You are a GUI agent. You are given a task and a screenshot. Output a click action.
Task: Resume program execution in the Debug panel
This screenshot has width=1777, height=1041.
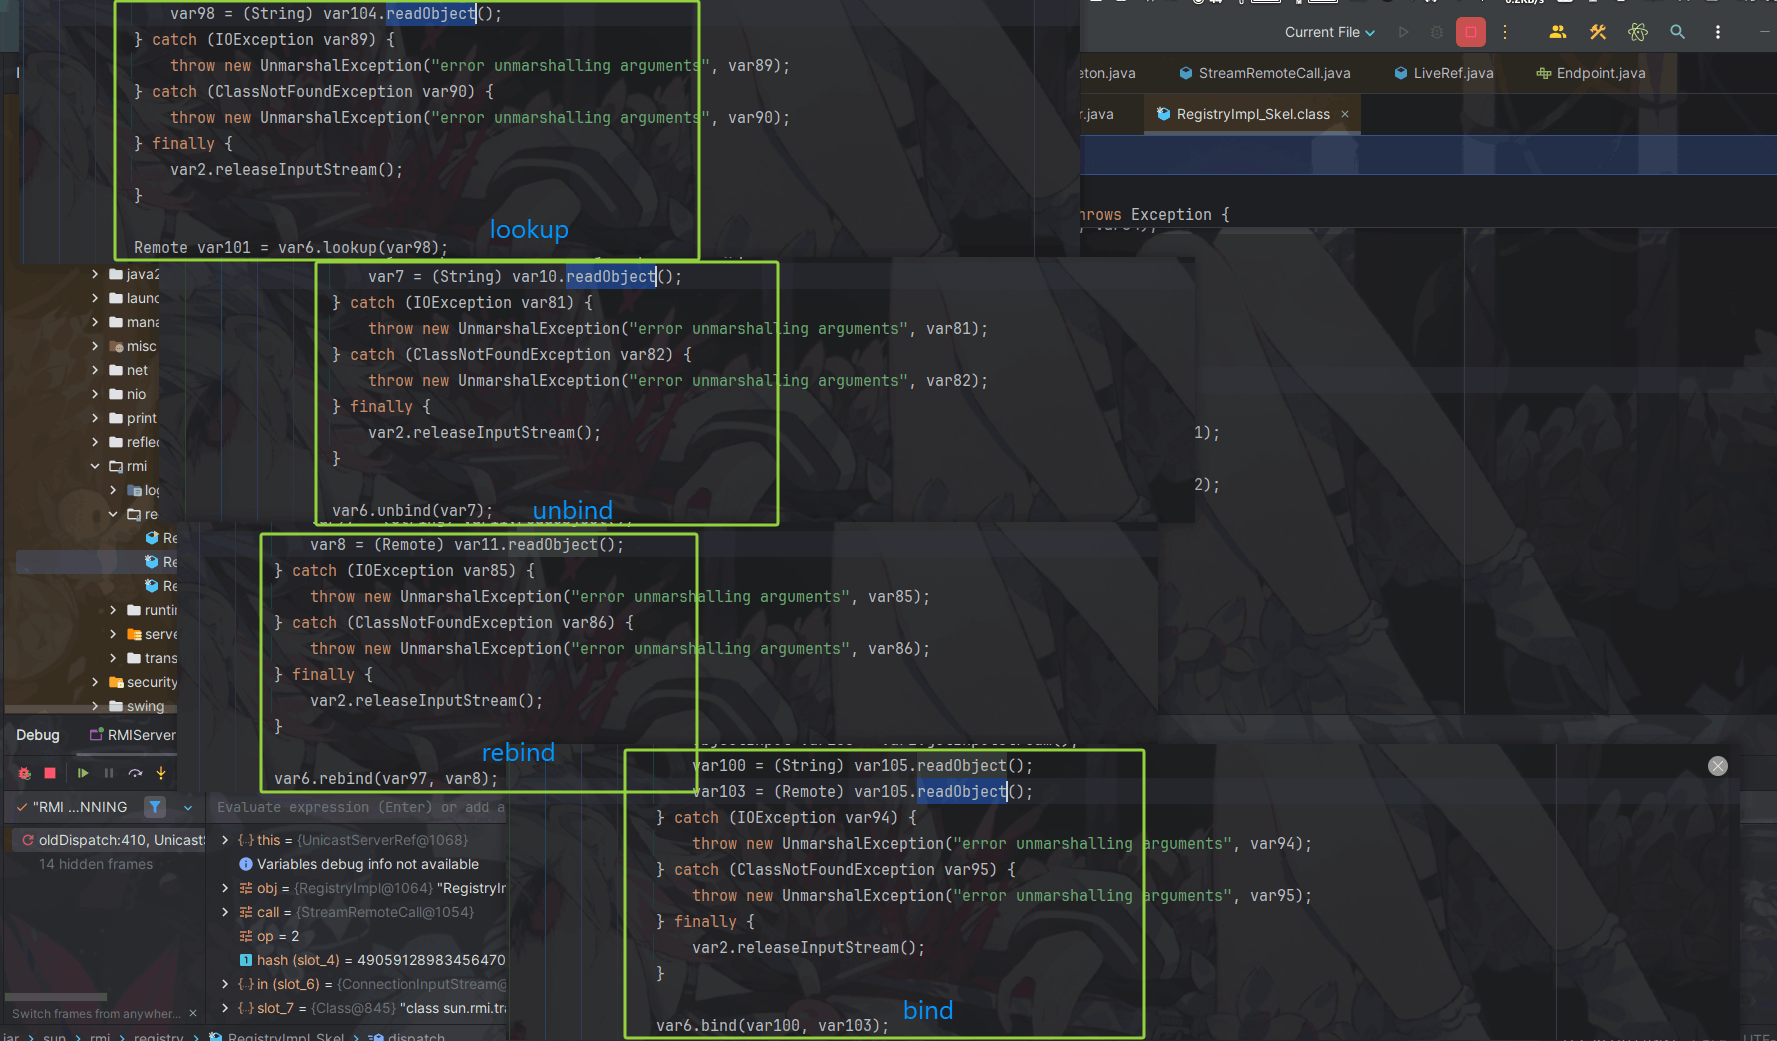83,772
